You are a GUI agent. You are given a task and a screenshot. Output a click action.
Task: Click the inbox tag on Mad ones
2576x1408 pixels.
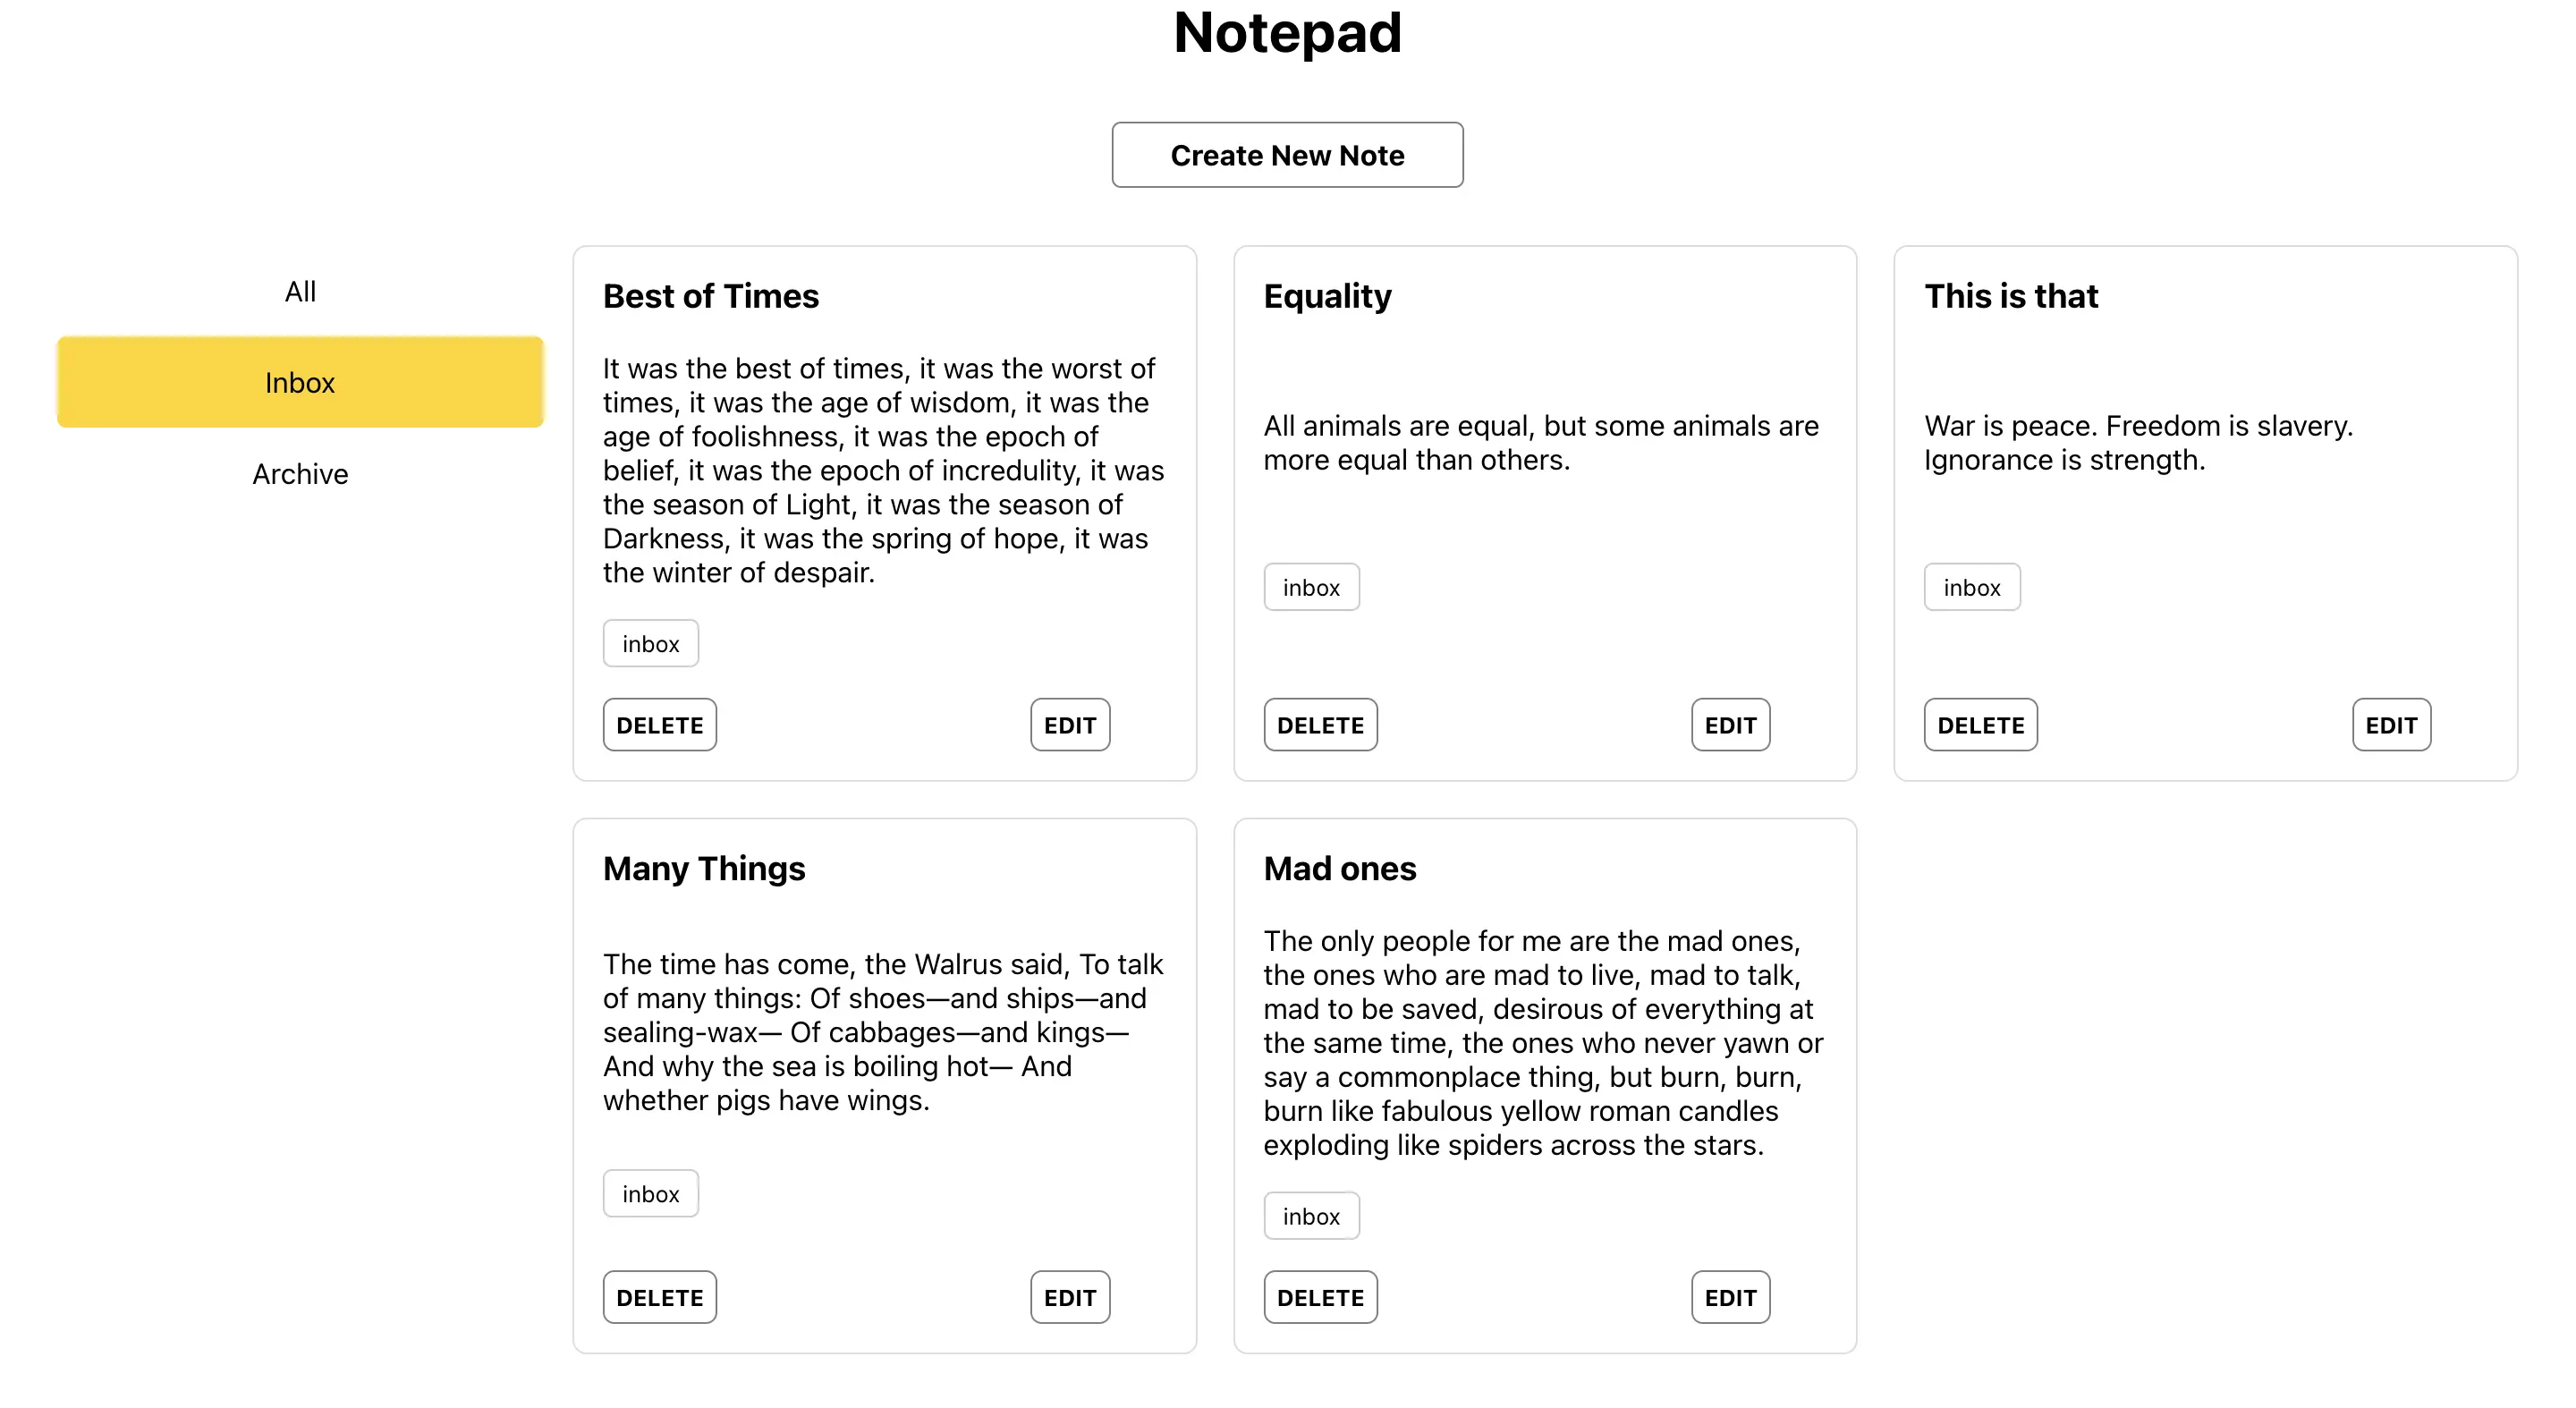pos(1312,1216)
